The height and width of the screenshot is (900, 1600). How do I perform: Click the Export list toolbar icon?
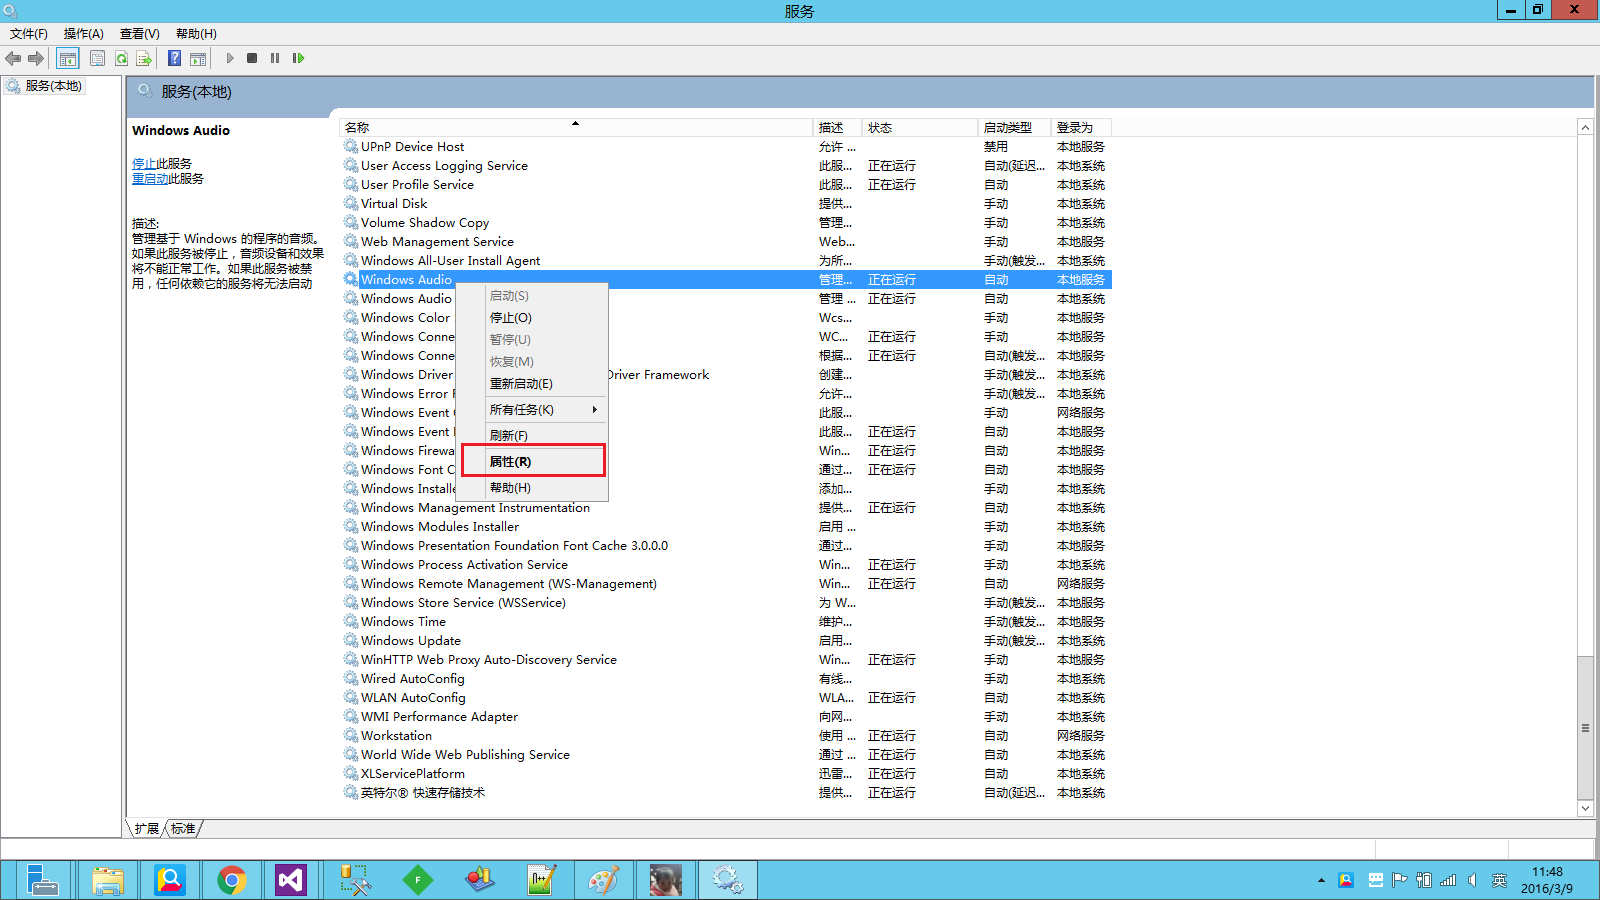(144, 58)
